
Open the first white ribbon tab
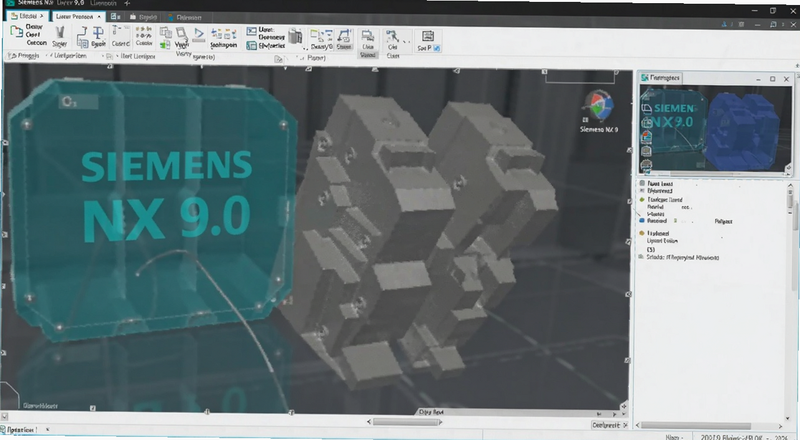27,16
